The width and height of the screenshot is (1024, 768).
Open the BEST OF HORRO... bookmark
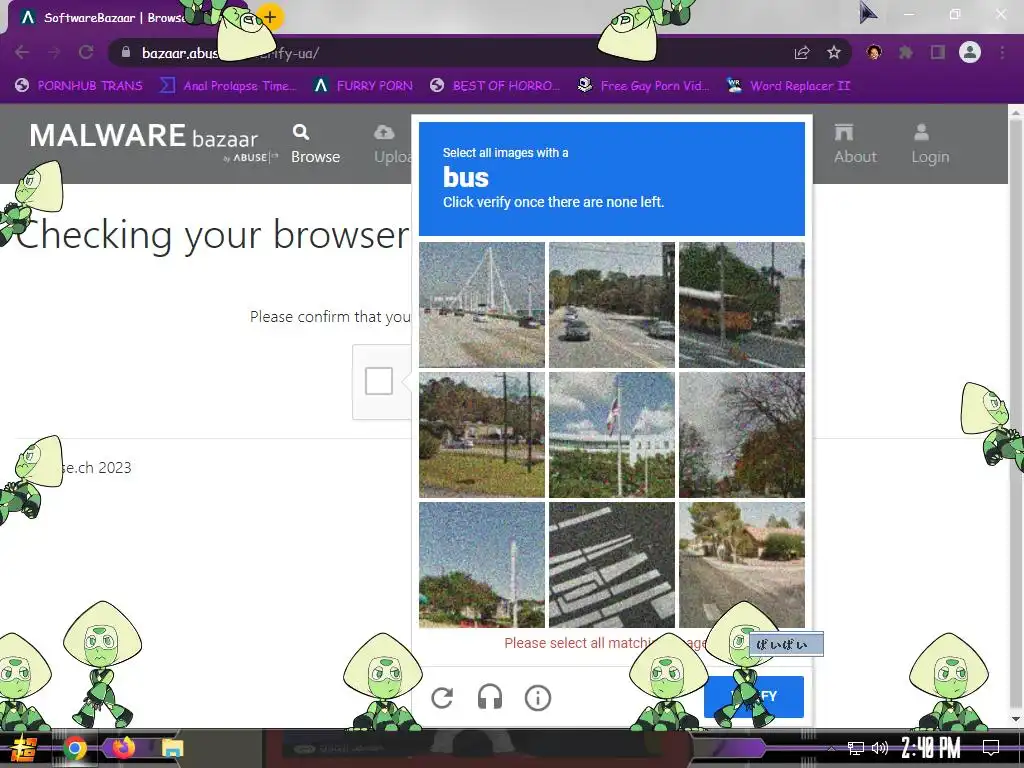(x=495, y=86)
